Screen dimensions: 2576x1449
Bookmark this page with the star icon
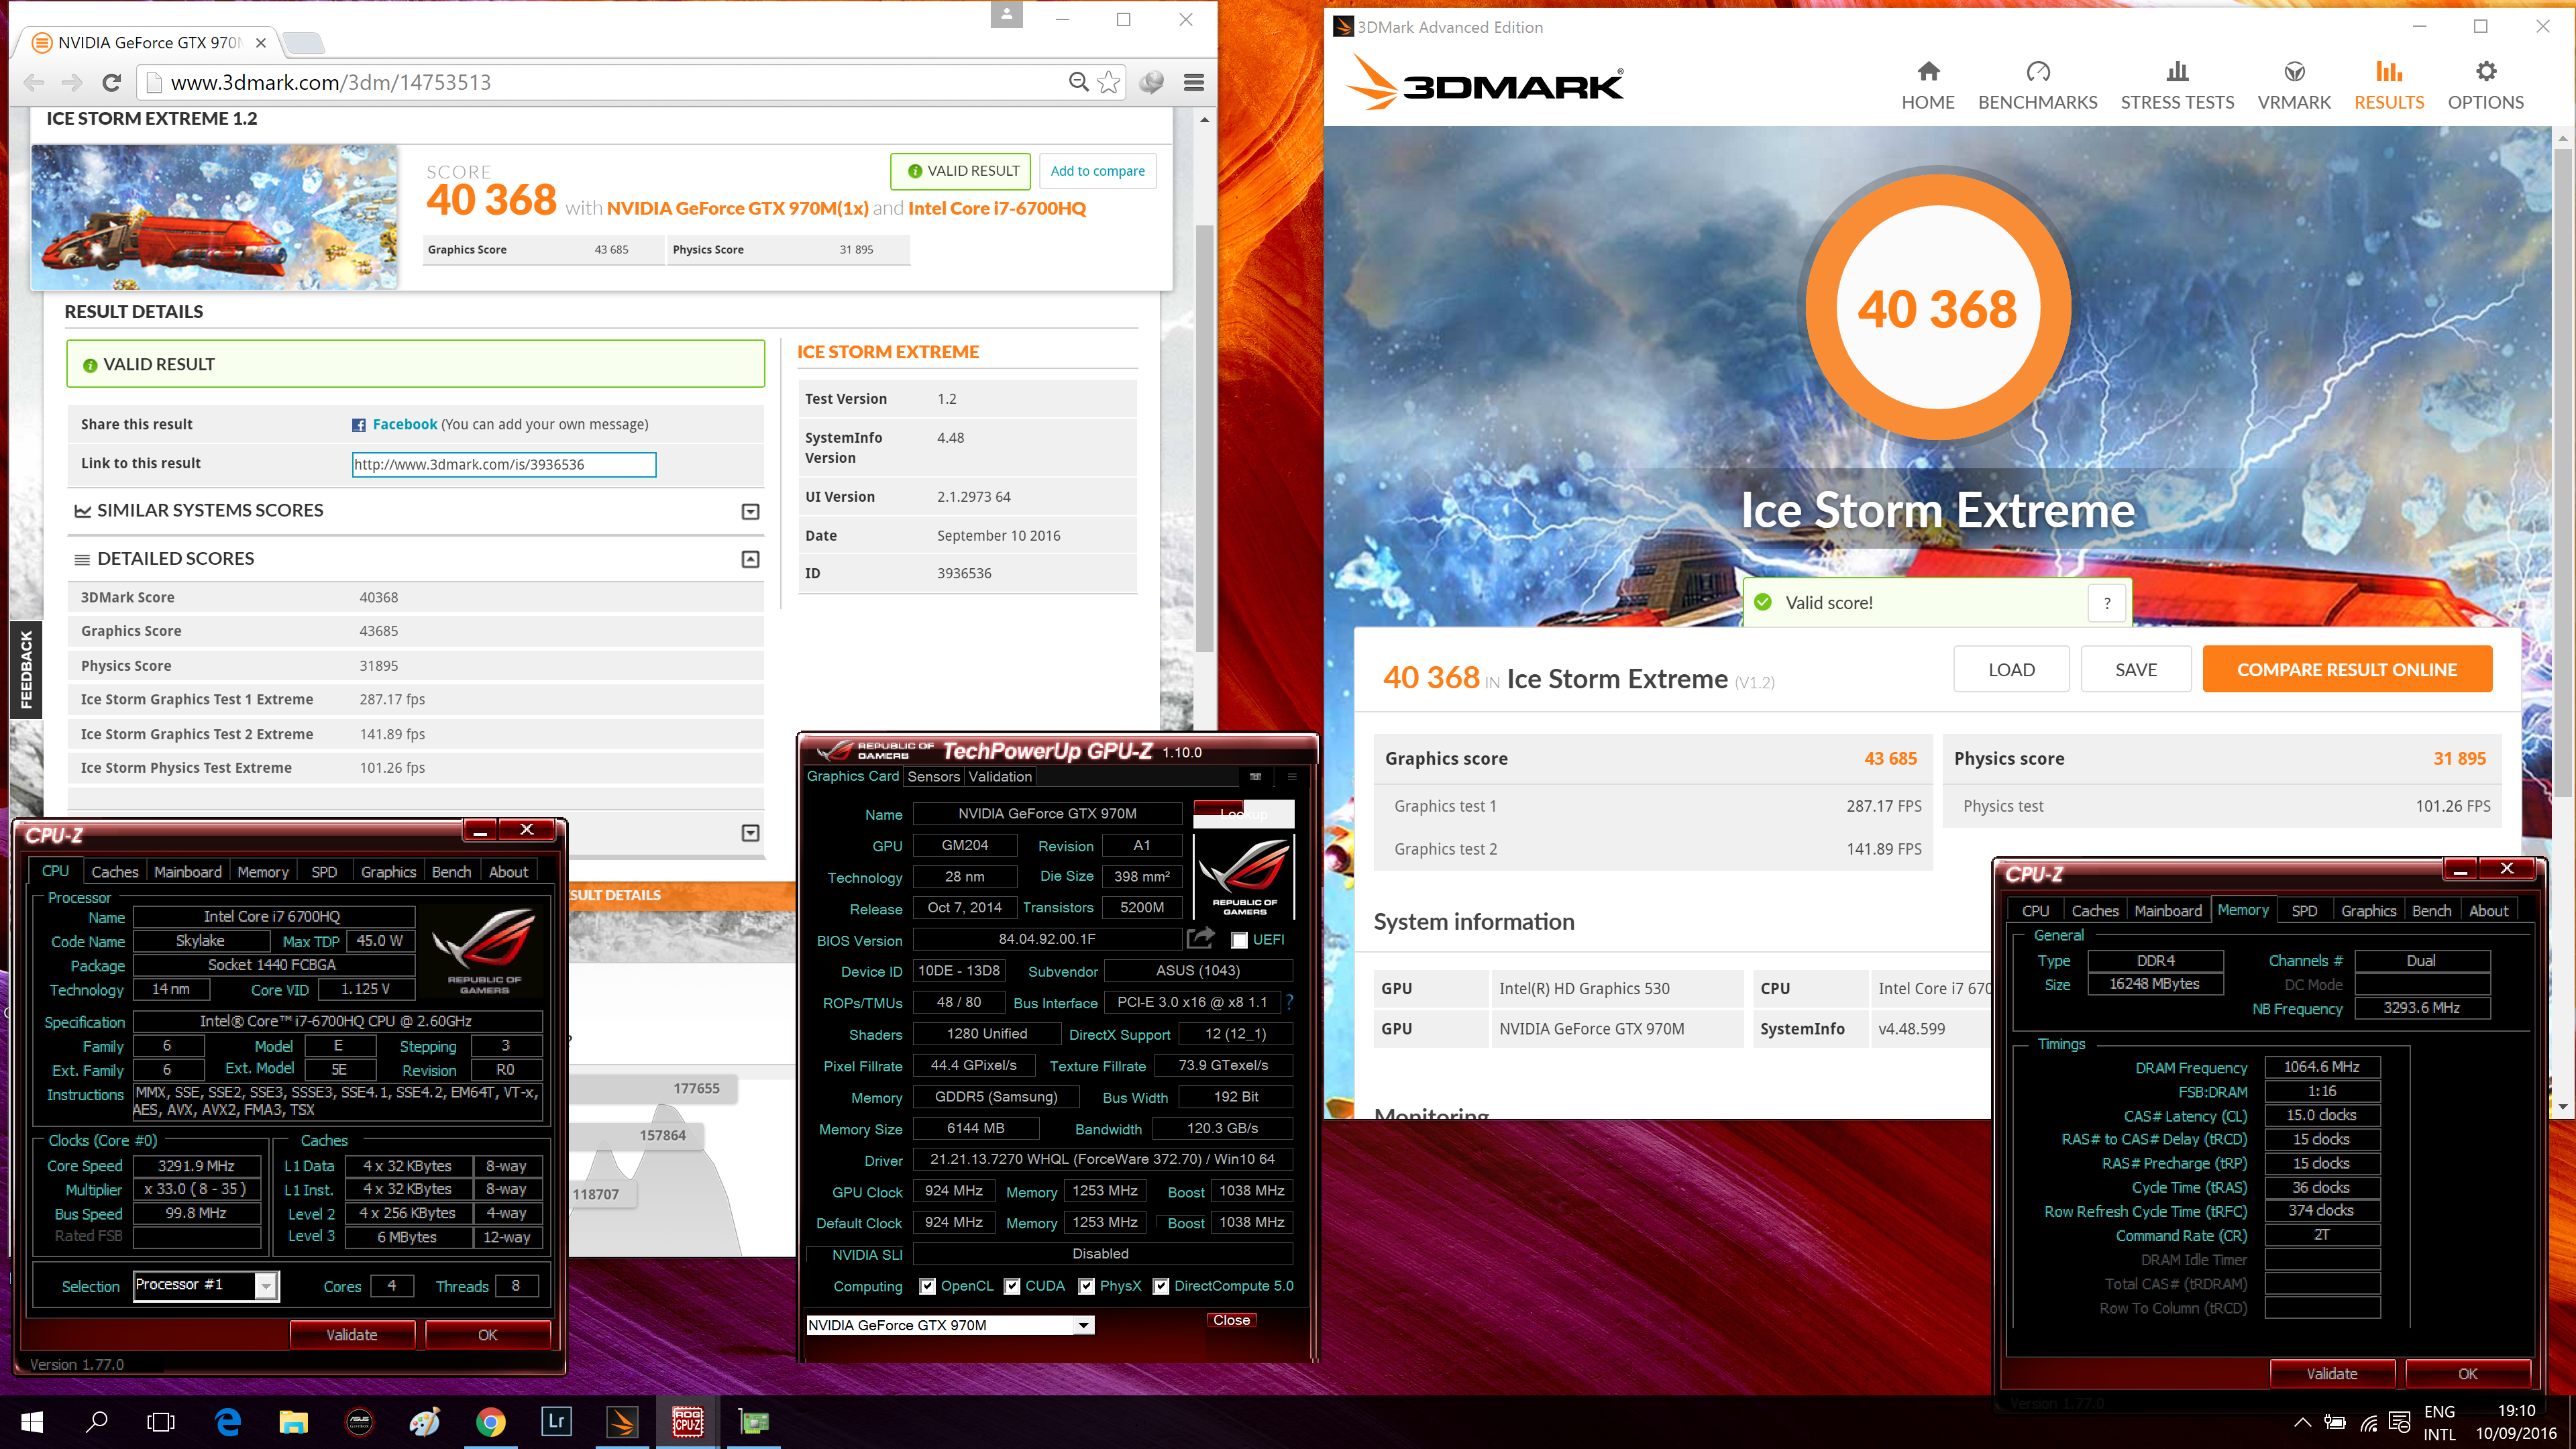[x=1108, y=82]
